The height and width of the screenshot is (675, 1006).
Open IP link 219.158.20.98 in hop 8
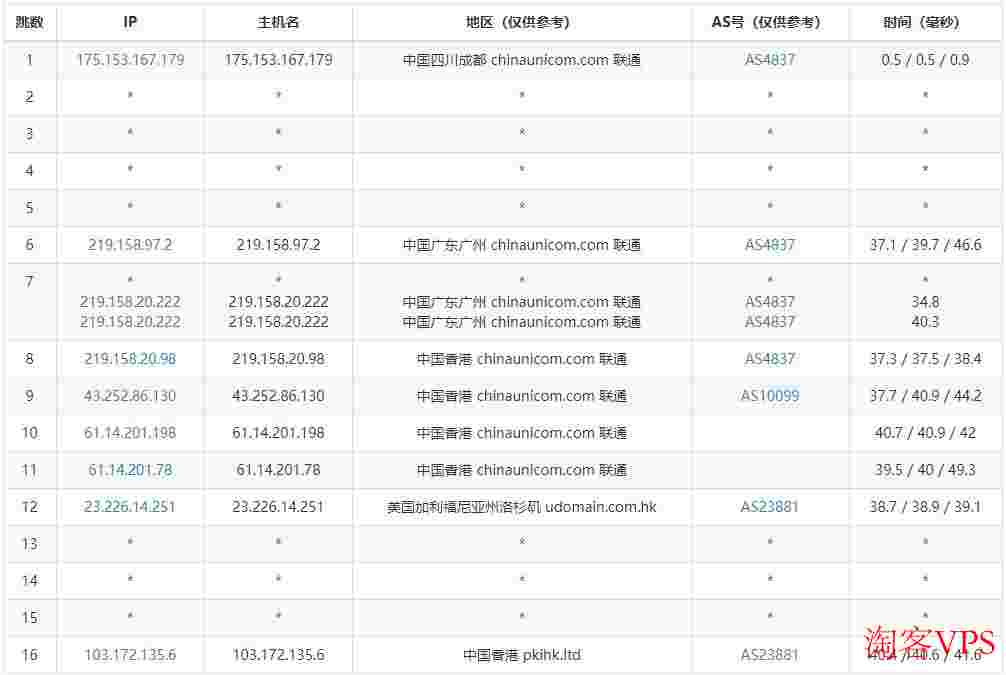pyautogui.click(x=130, y=359)
